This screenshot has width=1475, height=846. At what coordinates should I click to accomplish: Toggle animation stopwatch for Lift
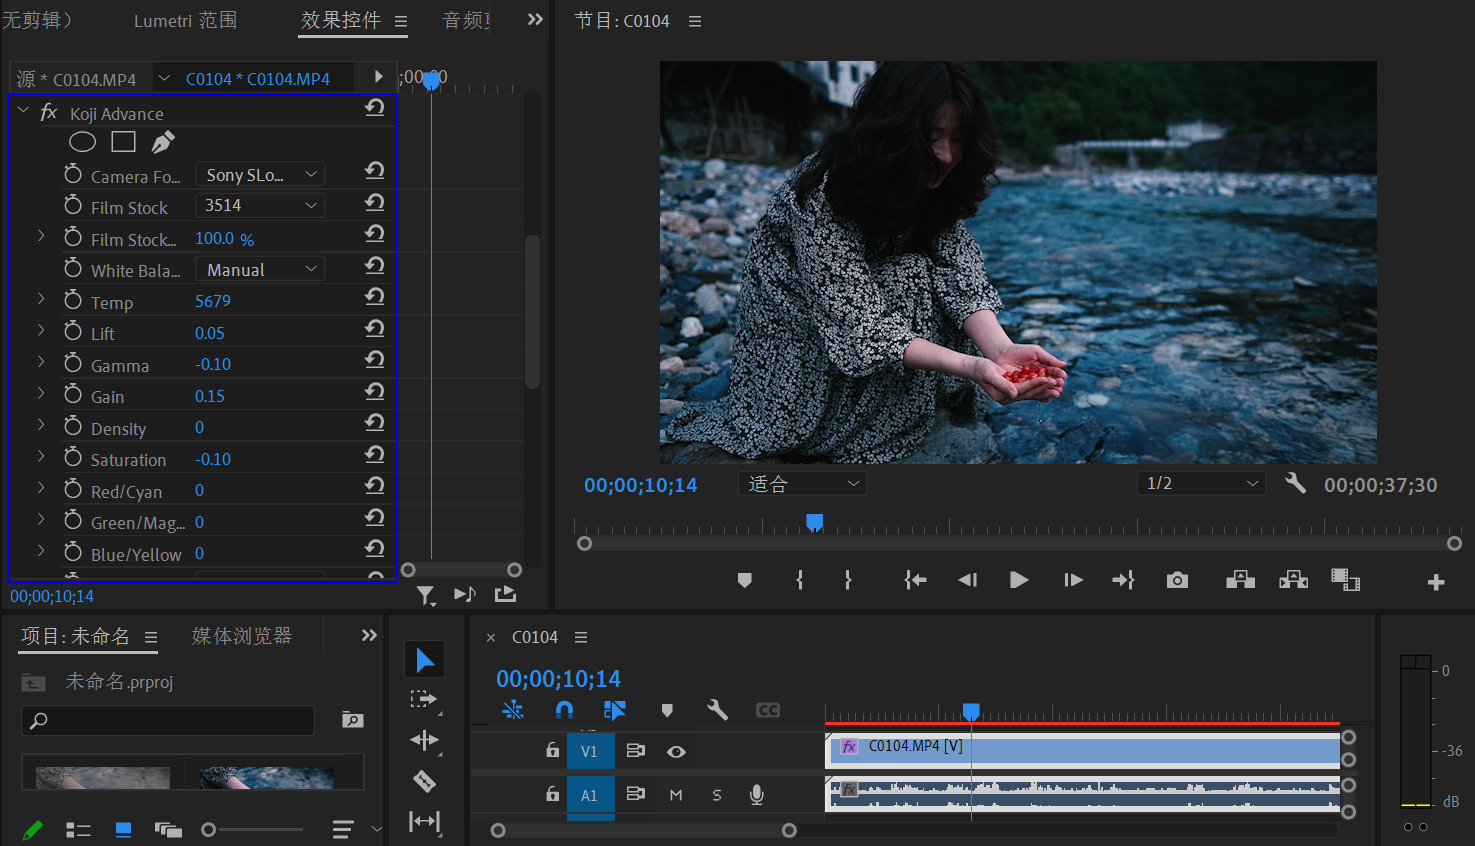point(73,331)
